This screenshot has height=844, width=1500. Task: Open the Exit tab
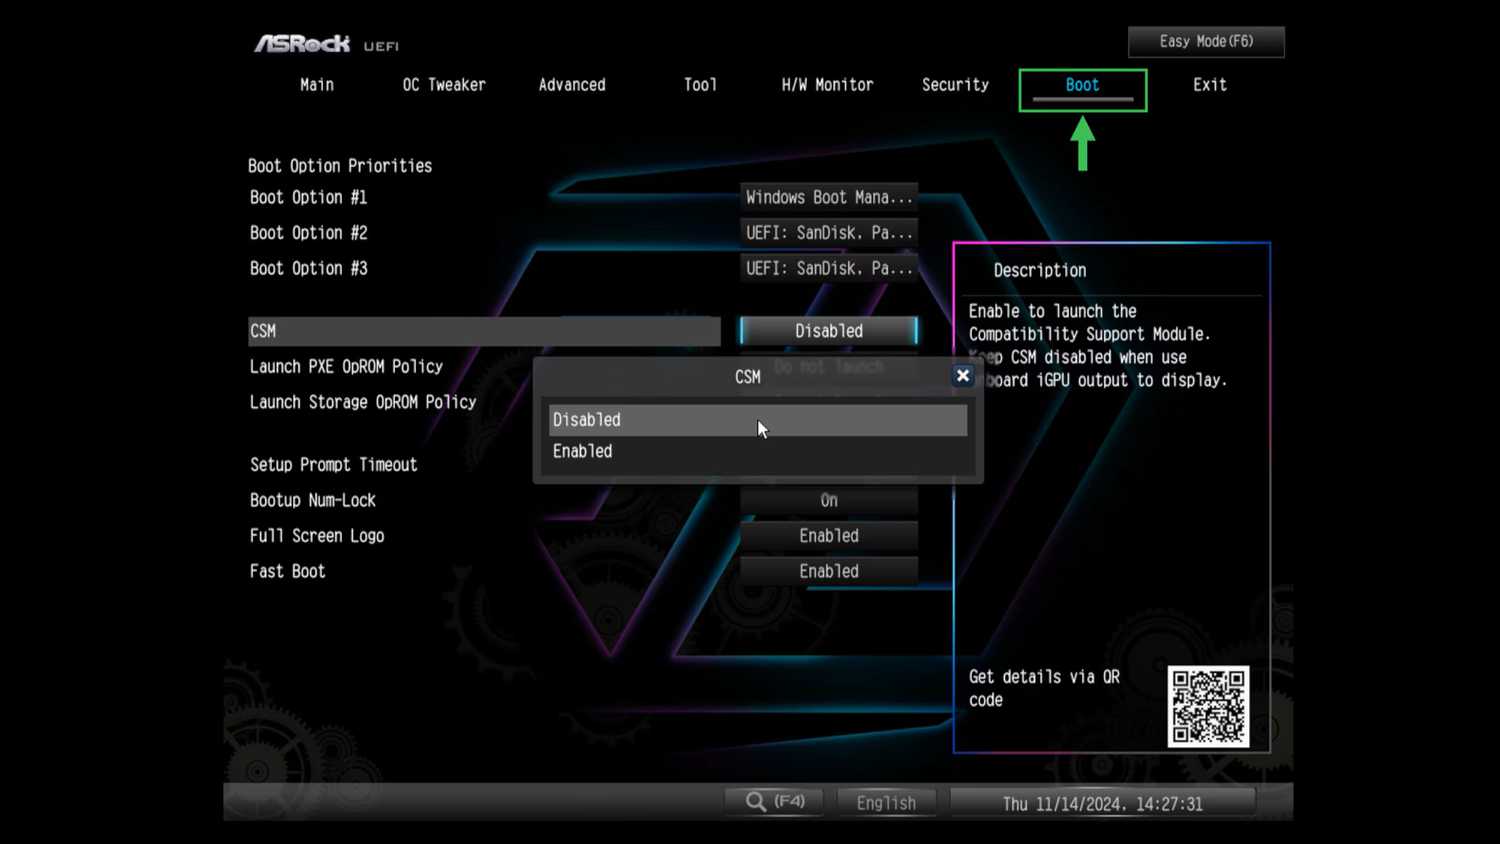pyautogui.click(x=1210, y=85)
